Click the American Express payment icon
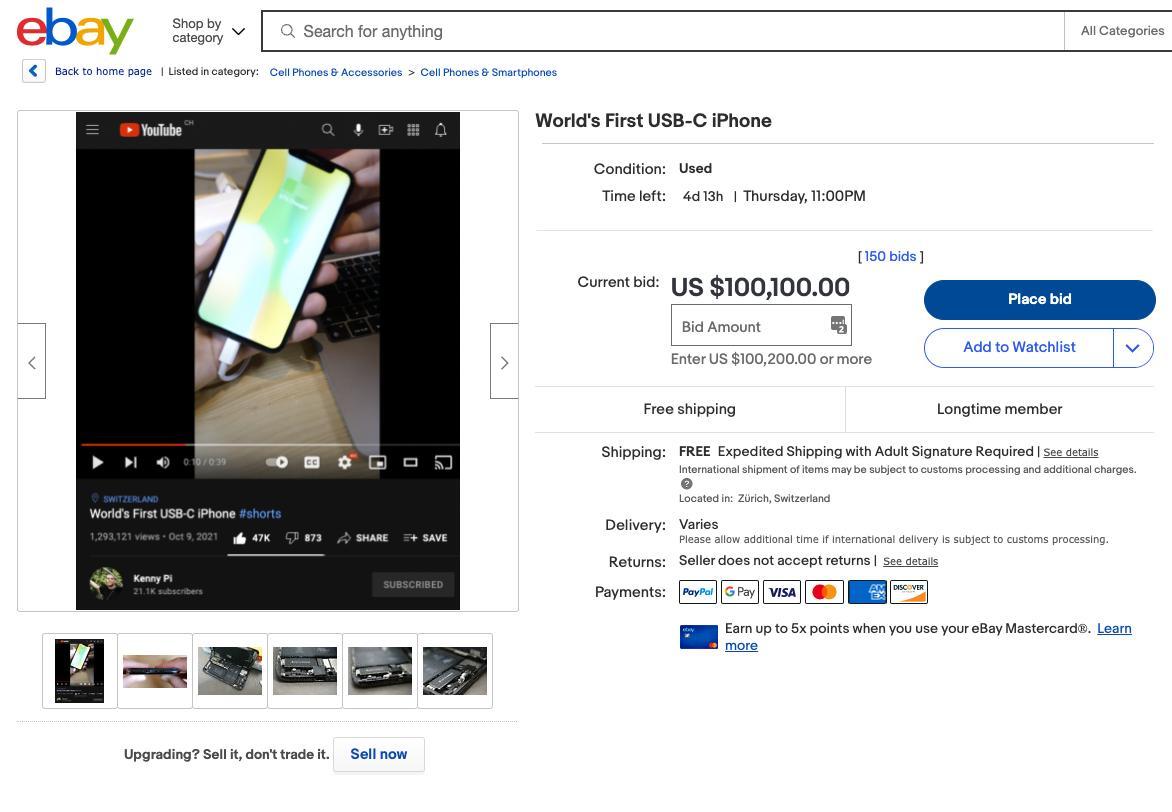 point(867,592)
